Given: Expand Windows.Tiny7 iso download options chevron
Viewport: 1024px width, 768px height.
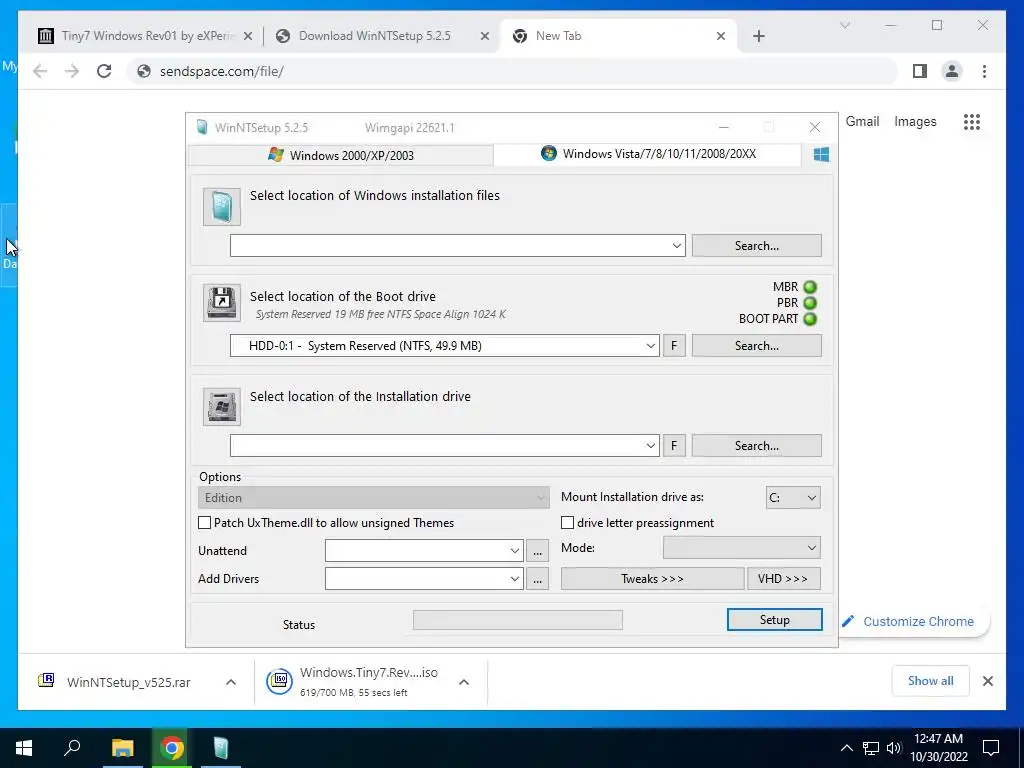Looking at the screenshot, I should point(464,682).
